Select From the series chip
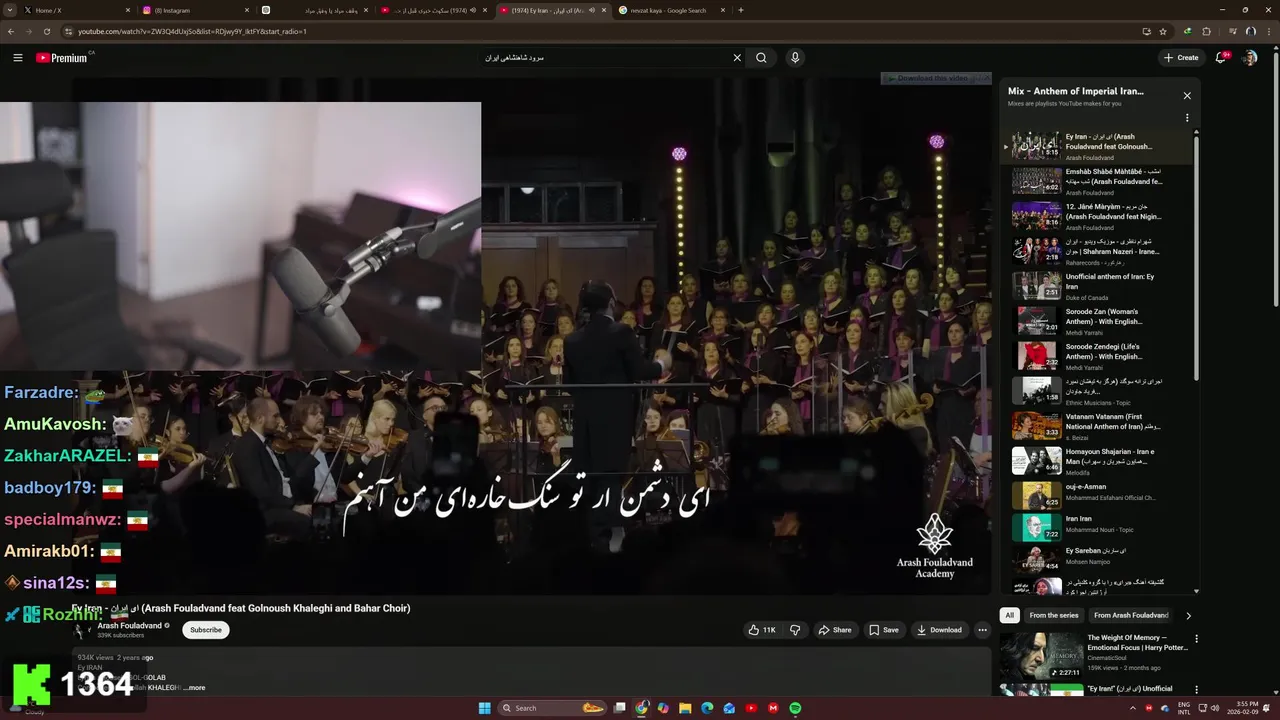 [1054, 615]
